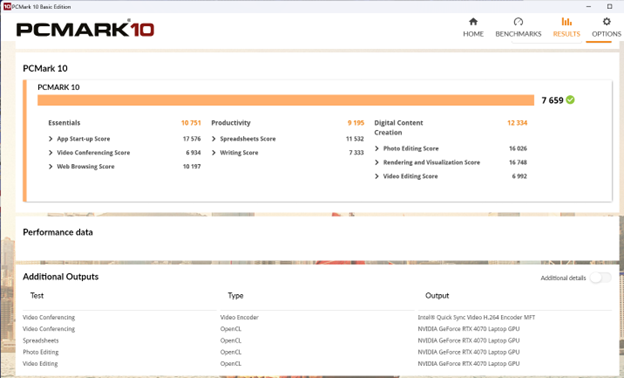The height and width of the screenshot is (378, 624).
Task: Minimize the PCMark 10 window
Action: click(x=589, y=6)
